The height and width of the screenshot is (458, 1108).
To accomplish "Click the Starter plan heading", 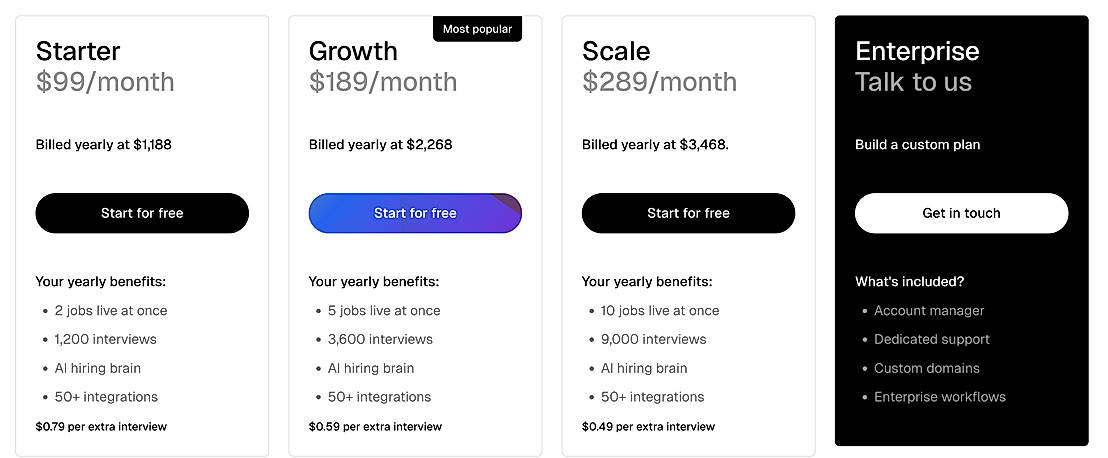I will [78, 51].
